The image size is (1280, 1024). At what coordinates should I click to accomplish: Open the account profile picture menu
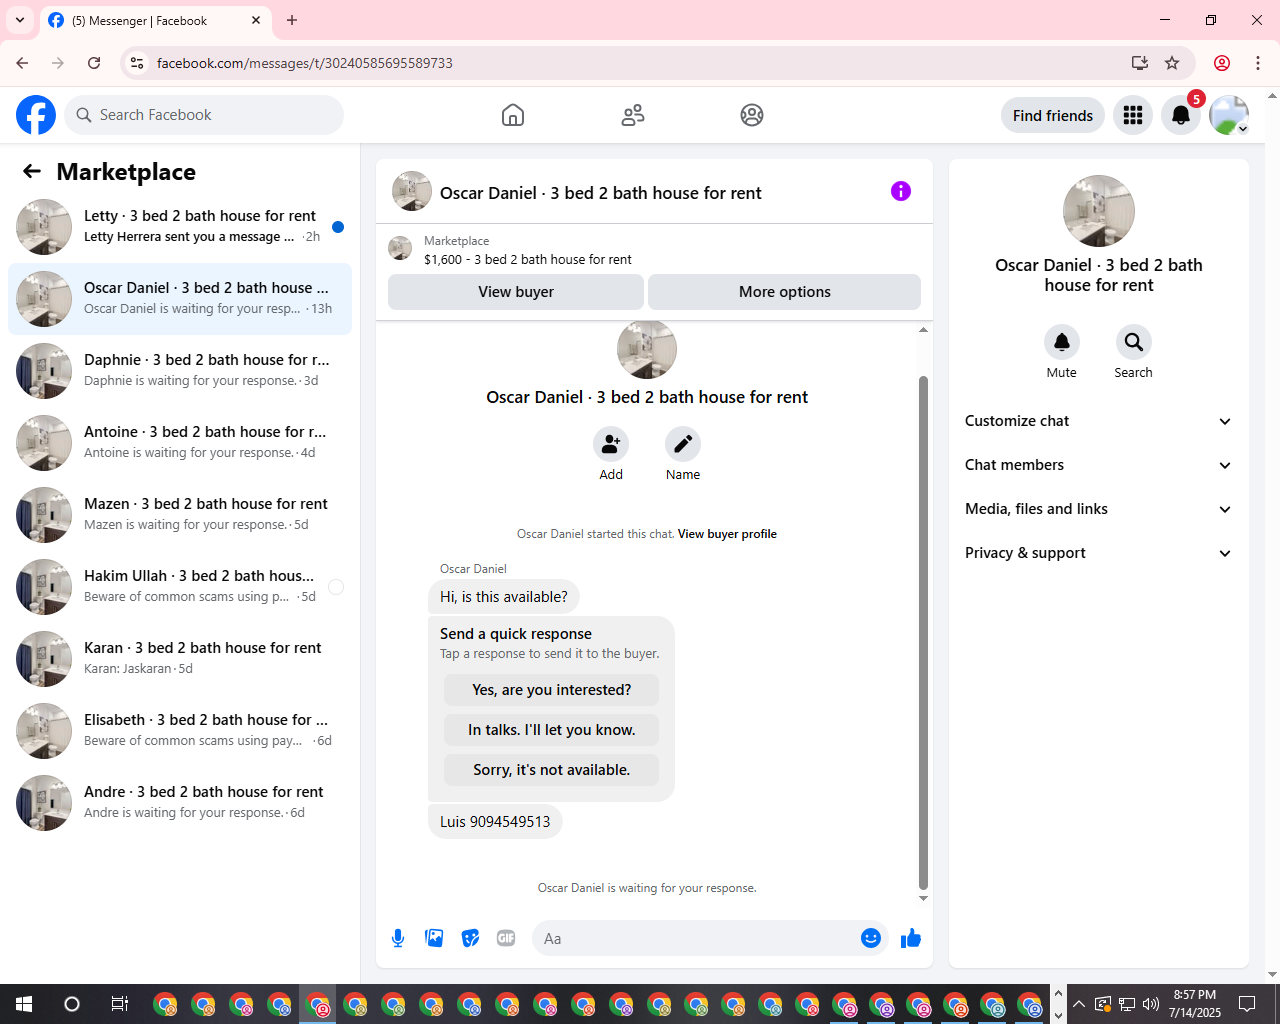[x=1229, y=115]
